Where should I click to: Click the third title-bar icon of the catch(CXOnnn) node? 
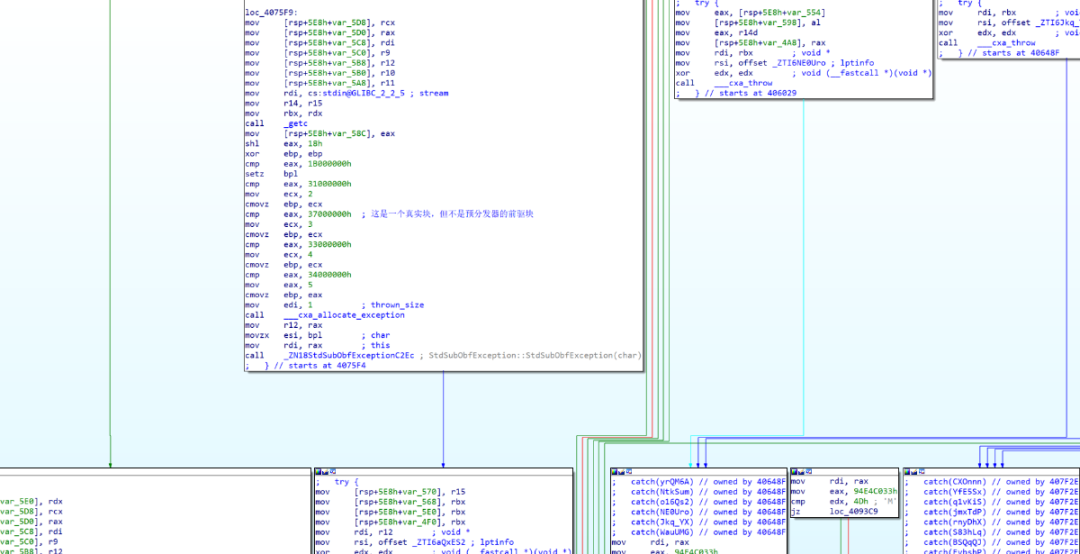[x=920, y=472]
